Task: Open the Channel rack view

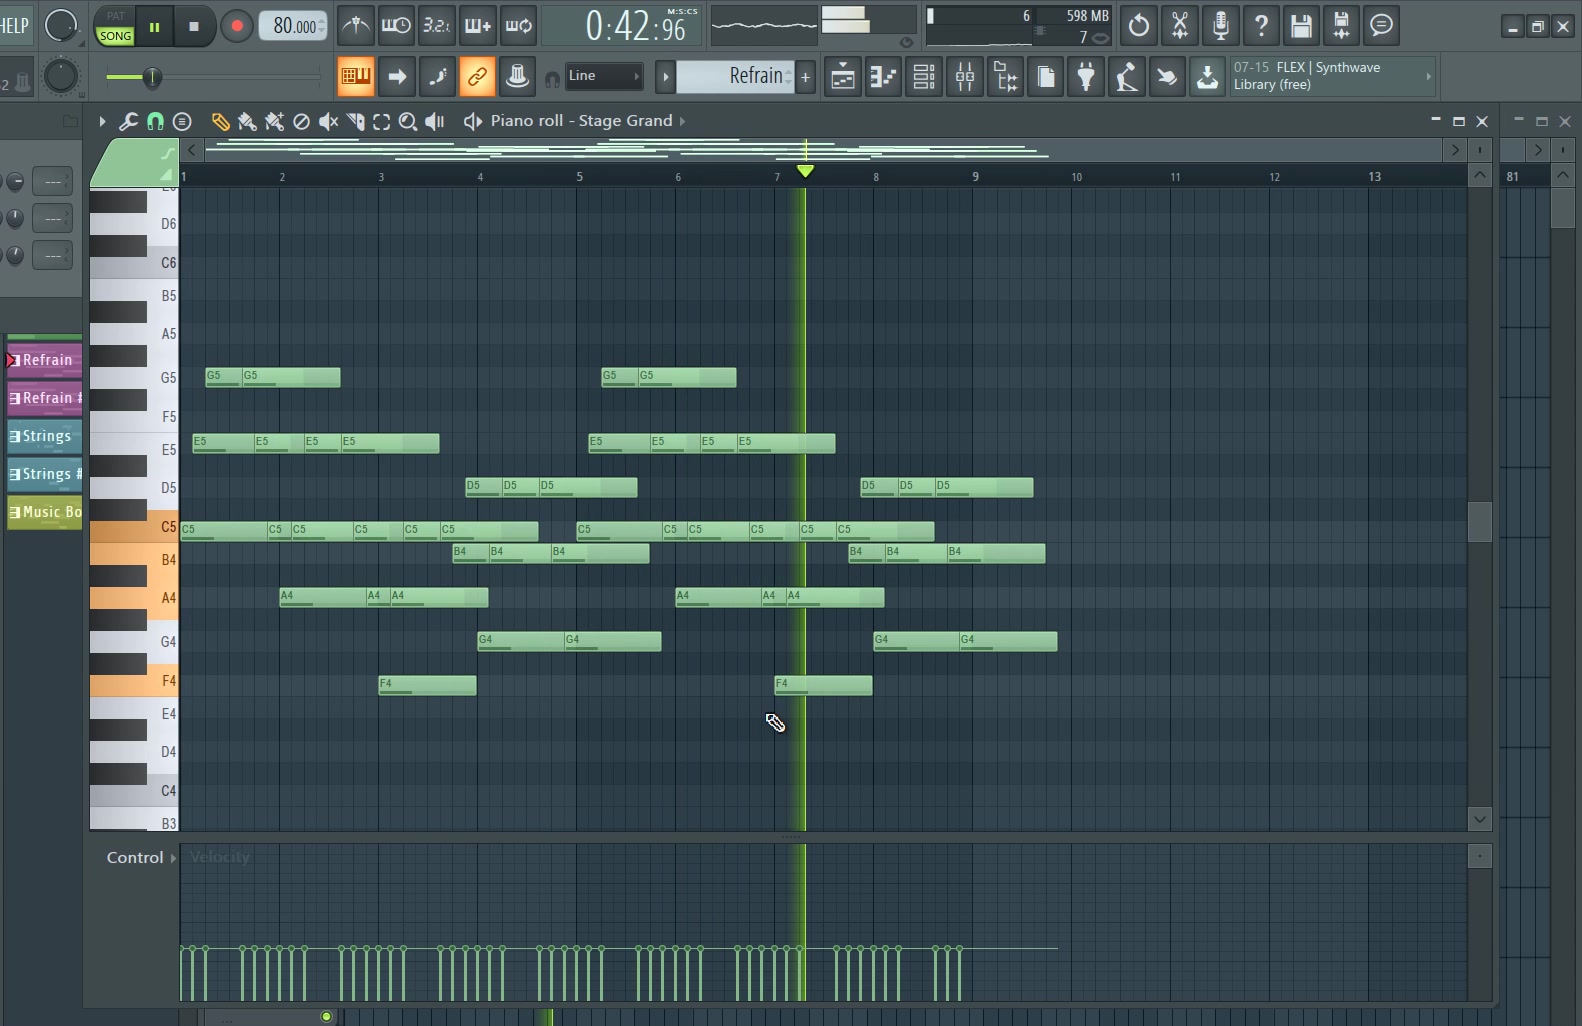Action: tap(924, 77)
